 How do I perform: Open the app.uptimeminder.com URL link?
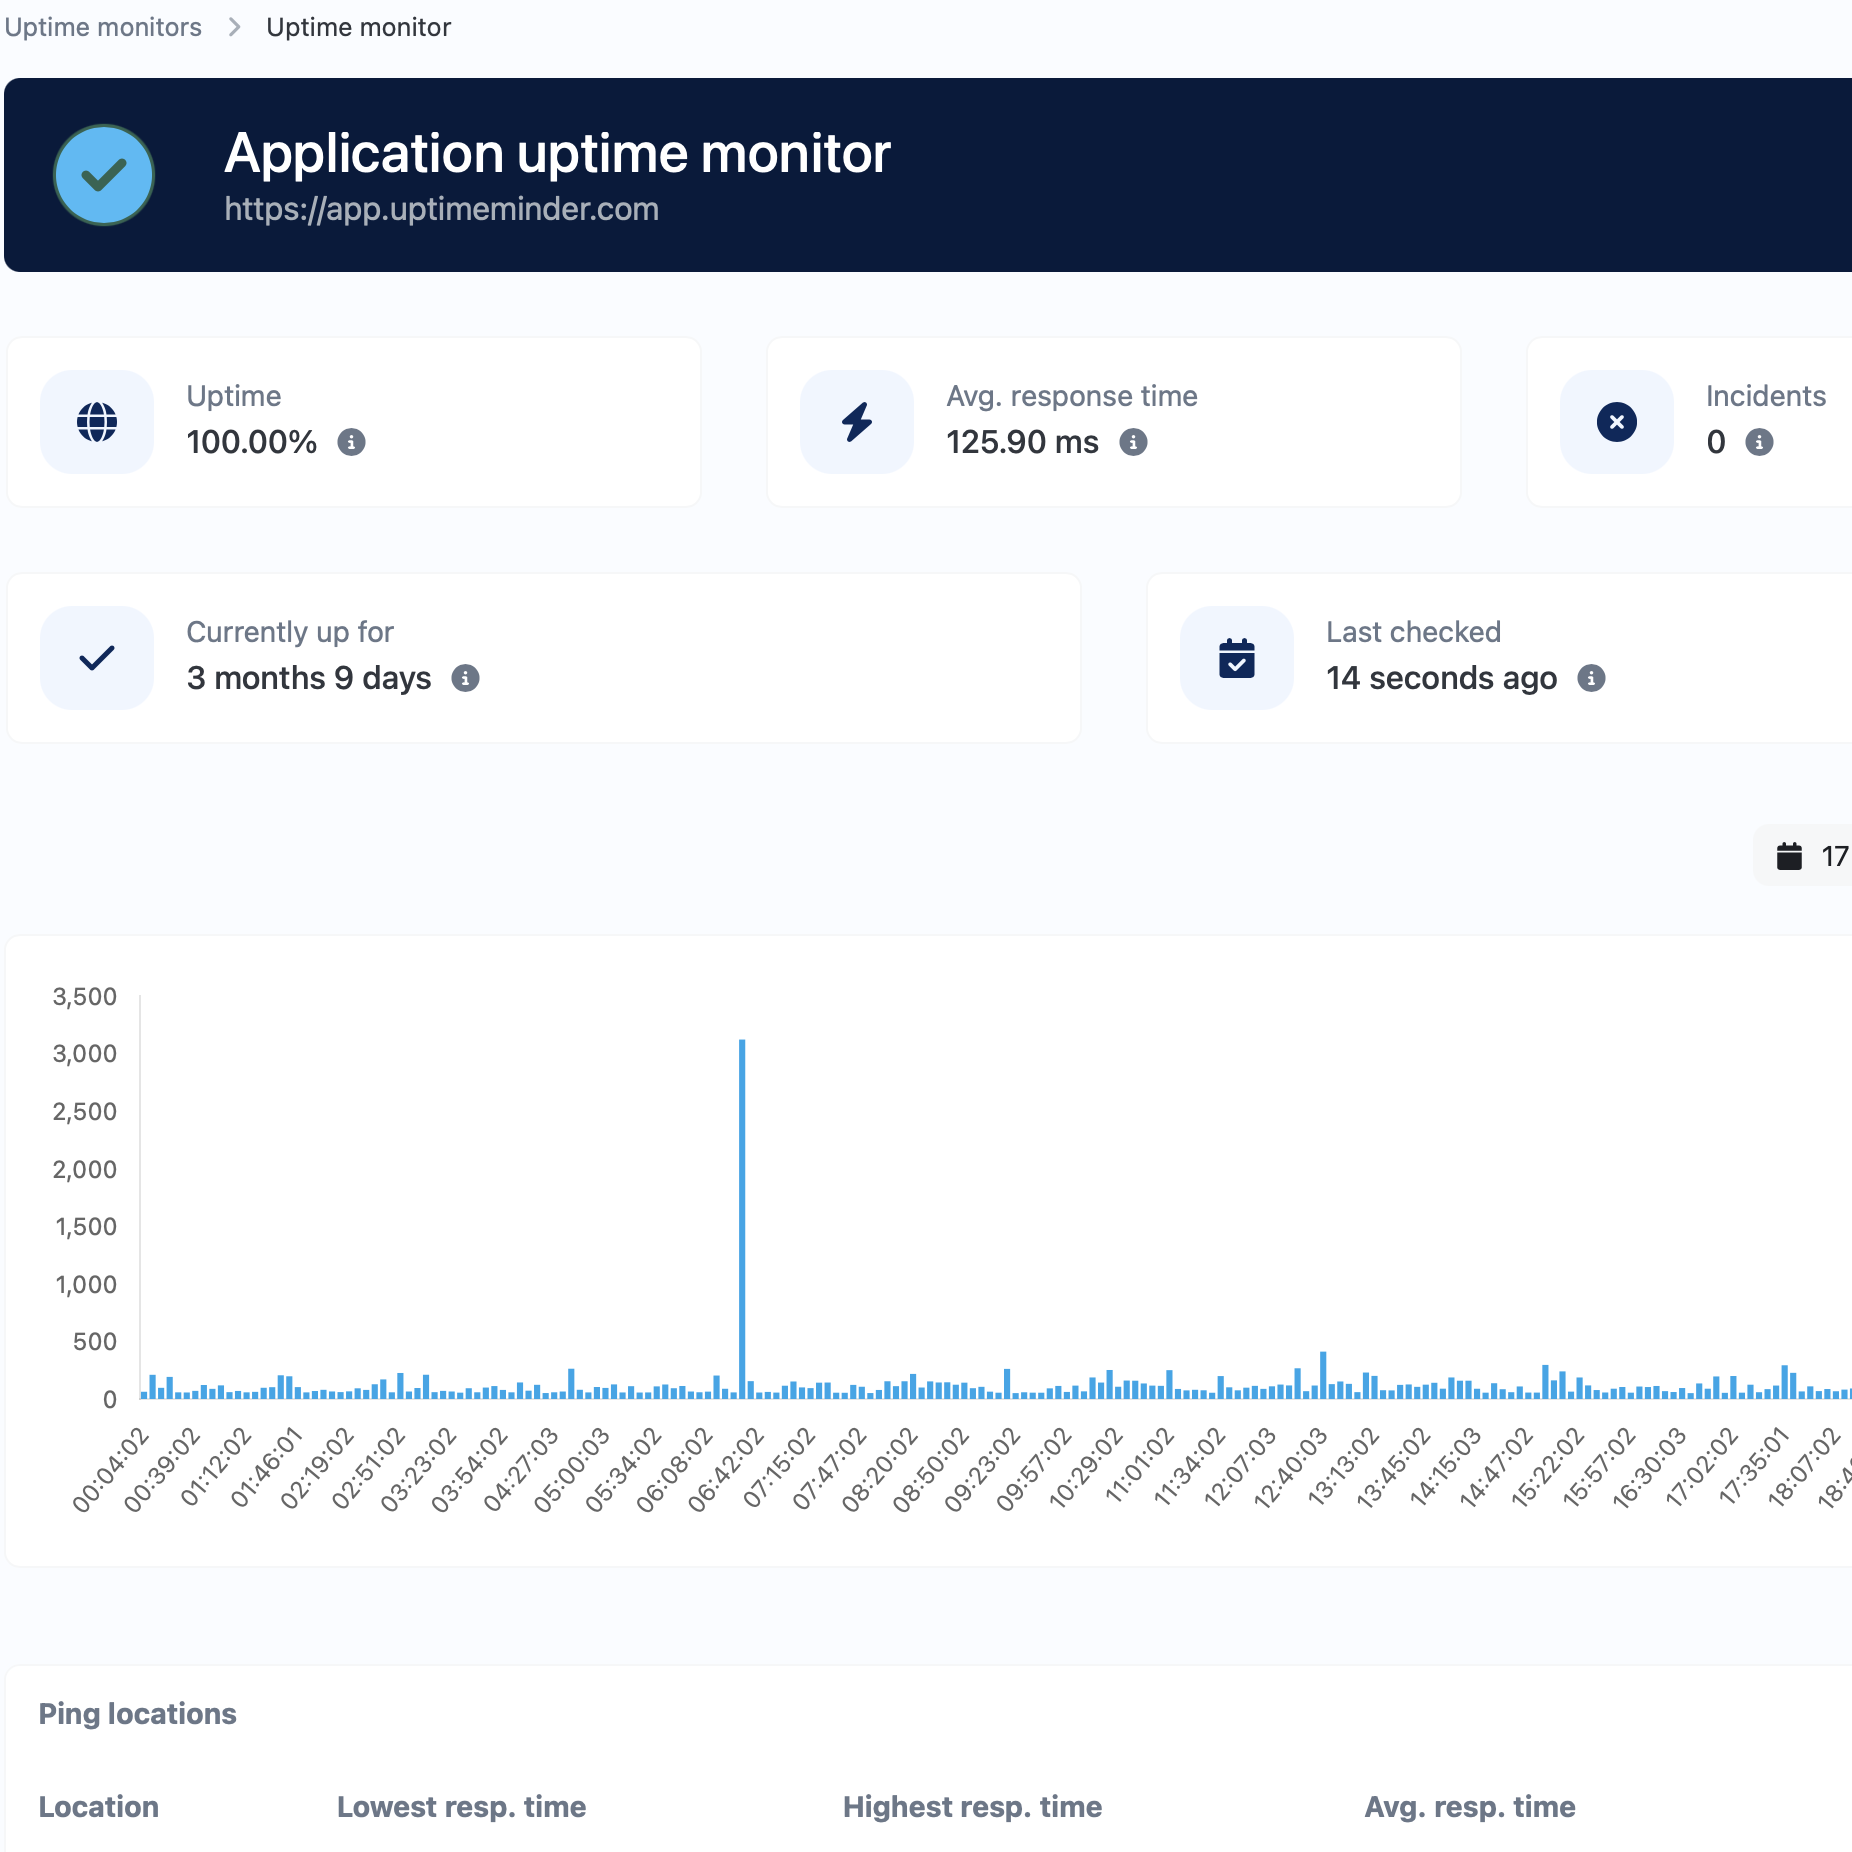[441, 209]
